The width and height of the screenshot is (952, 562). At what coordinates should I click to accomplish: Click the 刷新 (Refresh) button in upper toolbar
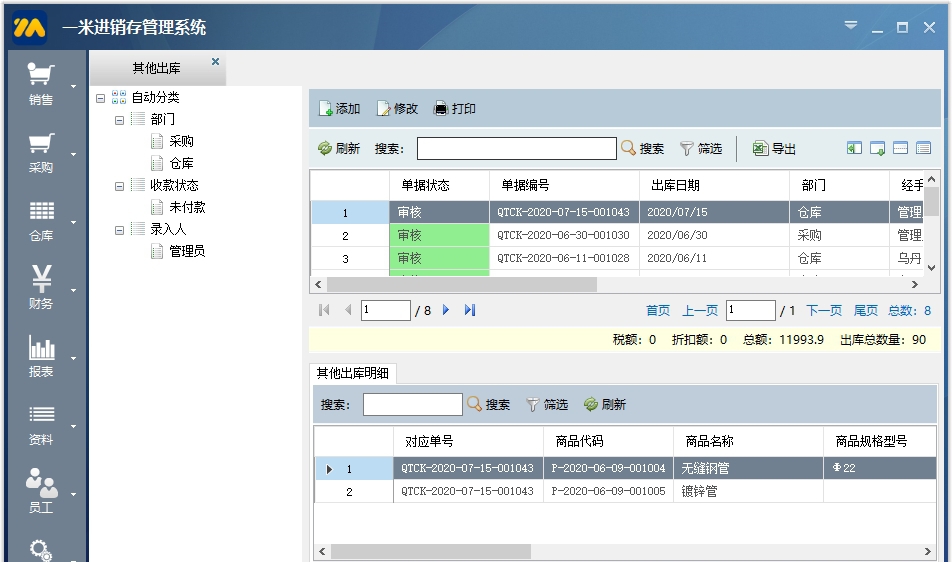pyautogui.click(x=338, y=149)
